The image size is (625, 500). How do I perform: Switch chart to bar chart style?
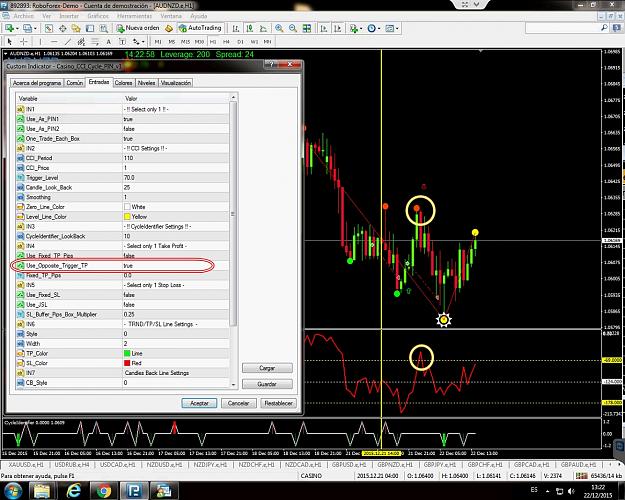point(236,28)
